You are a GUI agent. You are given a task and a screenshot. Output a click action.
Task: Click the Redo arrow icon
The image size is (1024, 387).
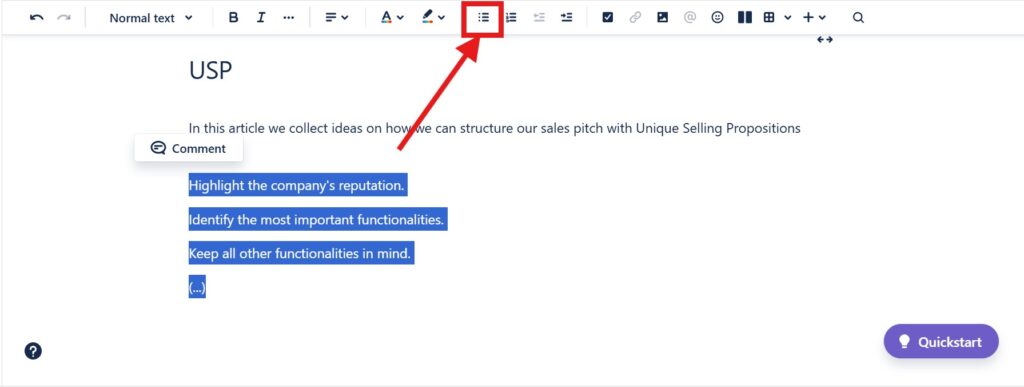[x=63, y=18]
